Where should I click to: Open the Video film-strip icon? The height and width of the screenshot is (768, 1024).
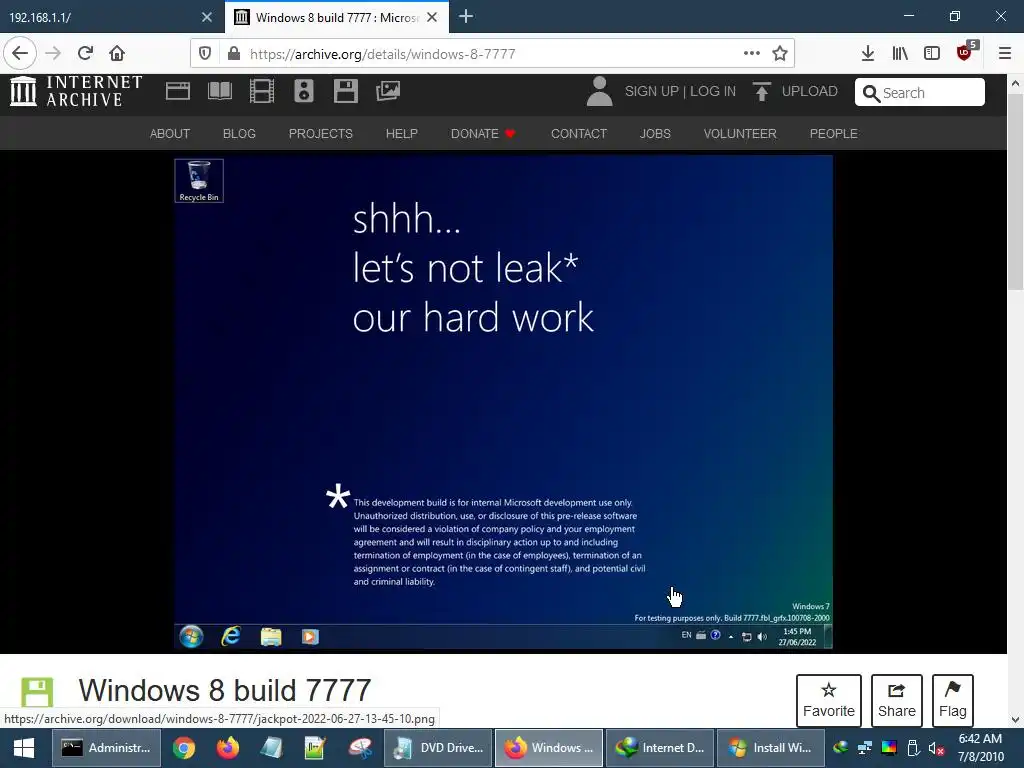(262, 91)
